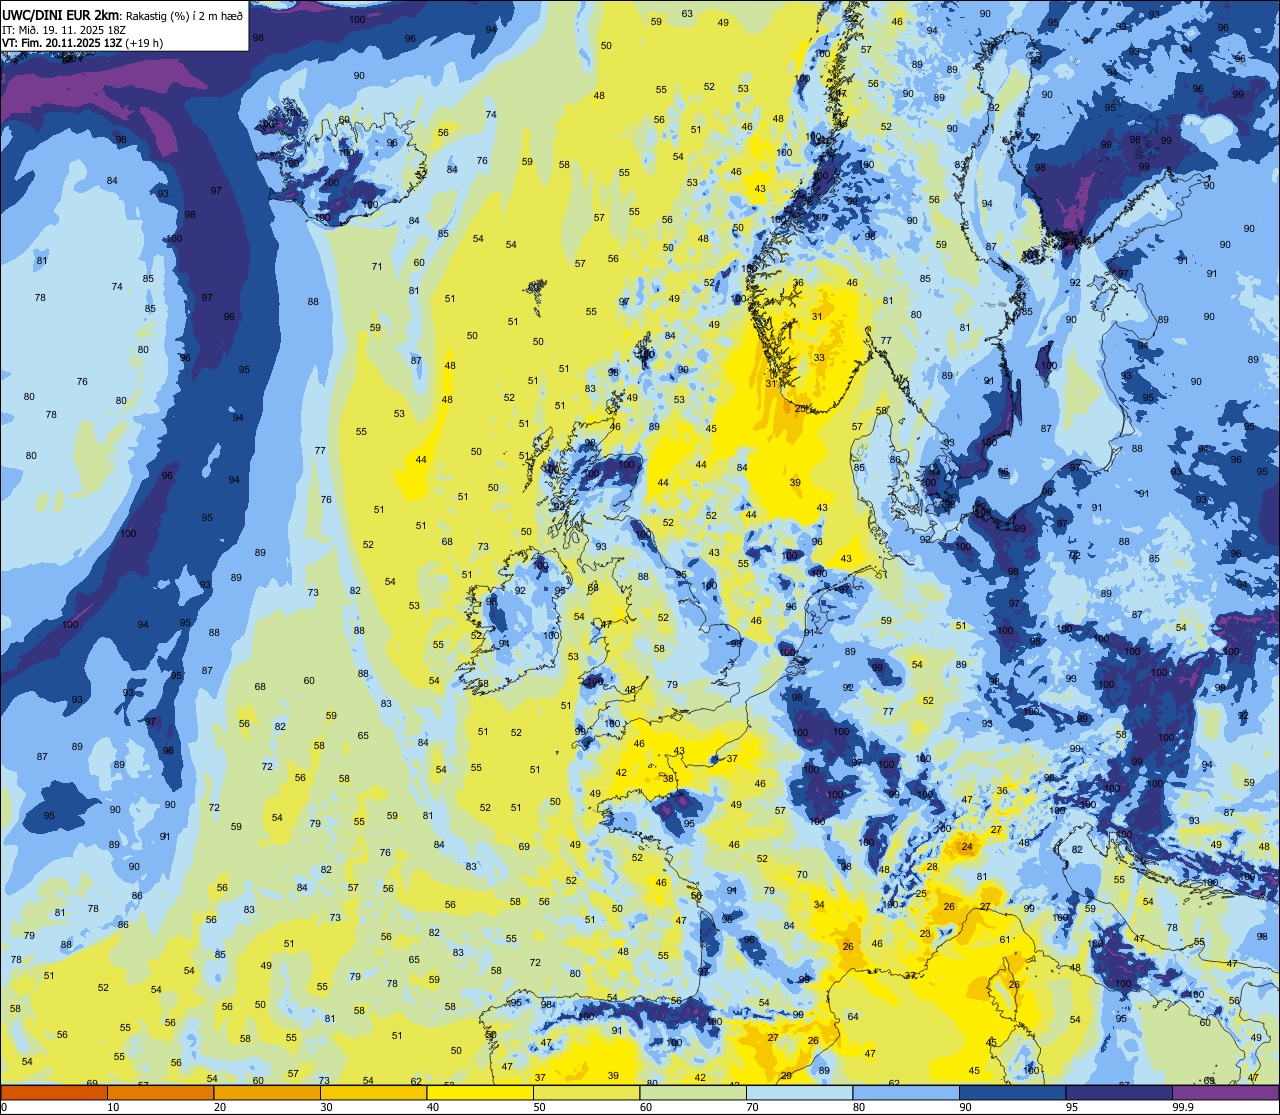Click the '61' humidity value on the map
The height and width of the screenshot is (1115, 1280).
coord(1005,939)
